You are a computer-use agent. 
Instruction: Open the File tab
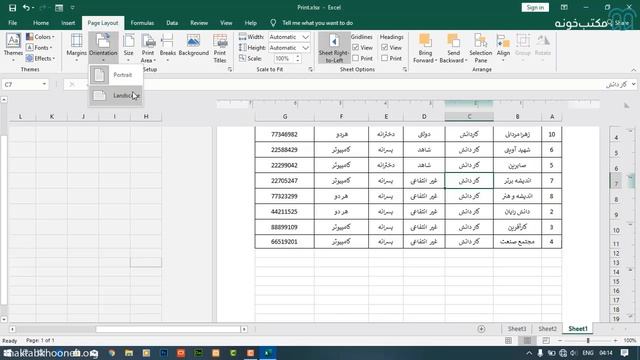click(13, 23)
